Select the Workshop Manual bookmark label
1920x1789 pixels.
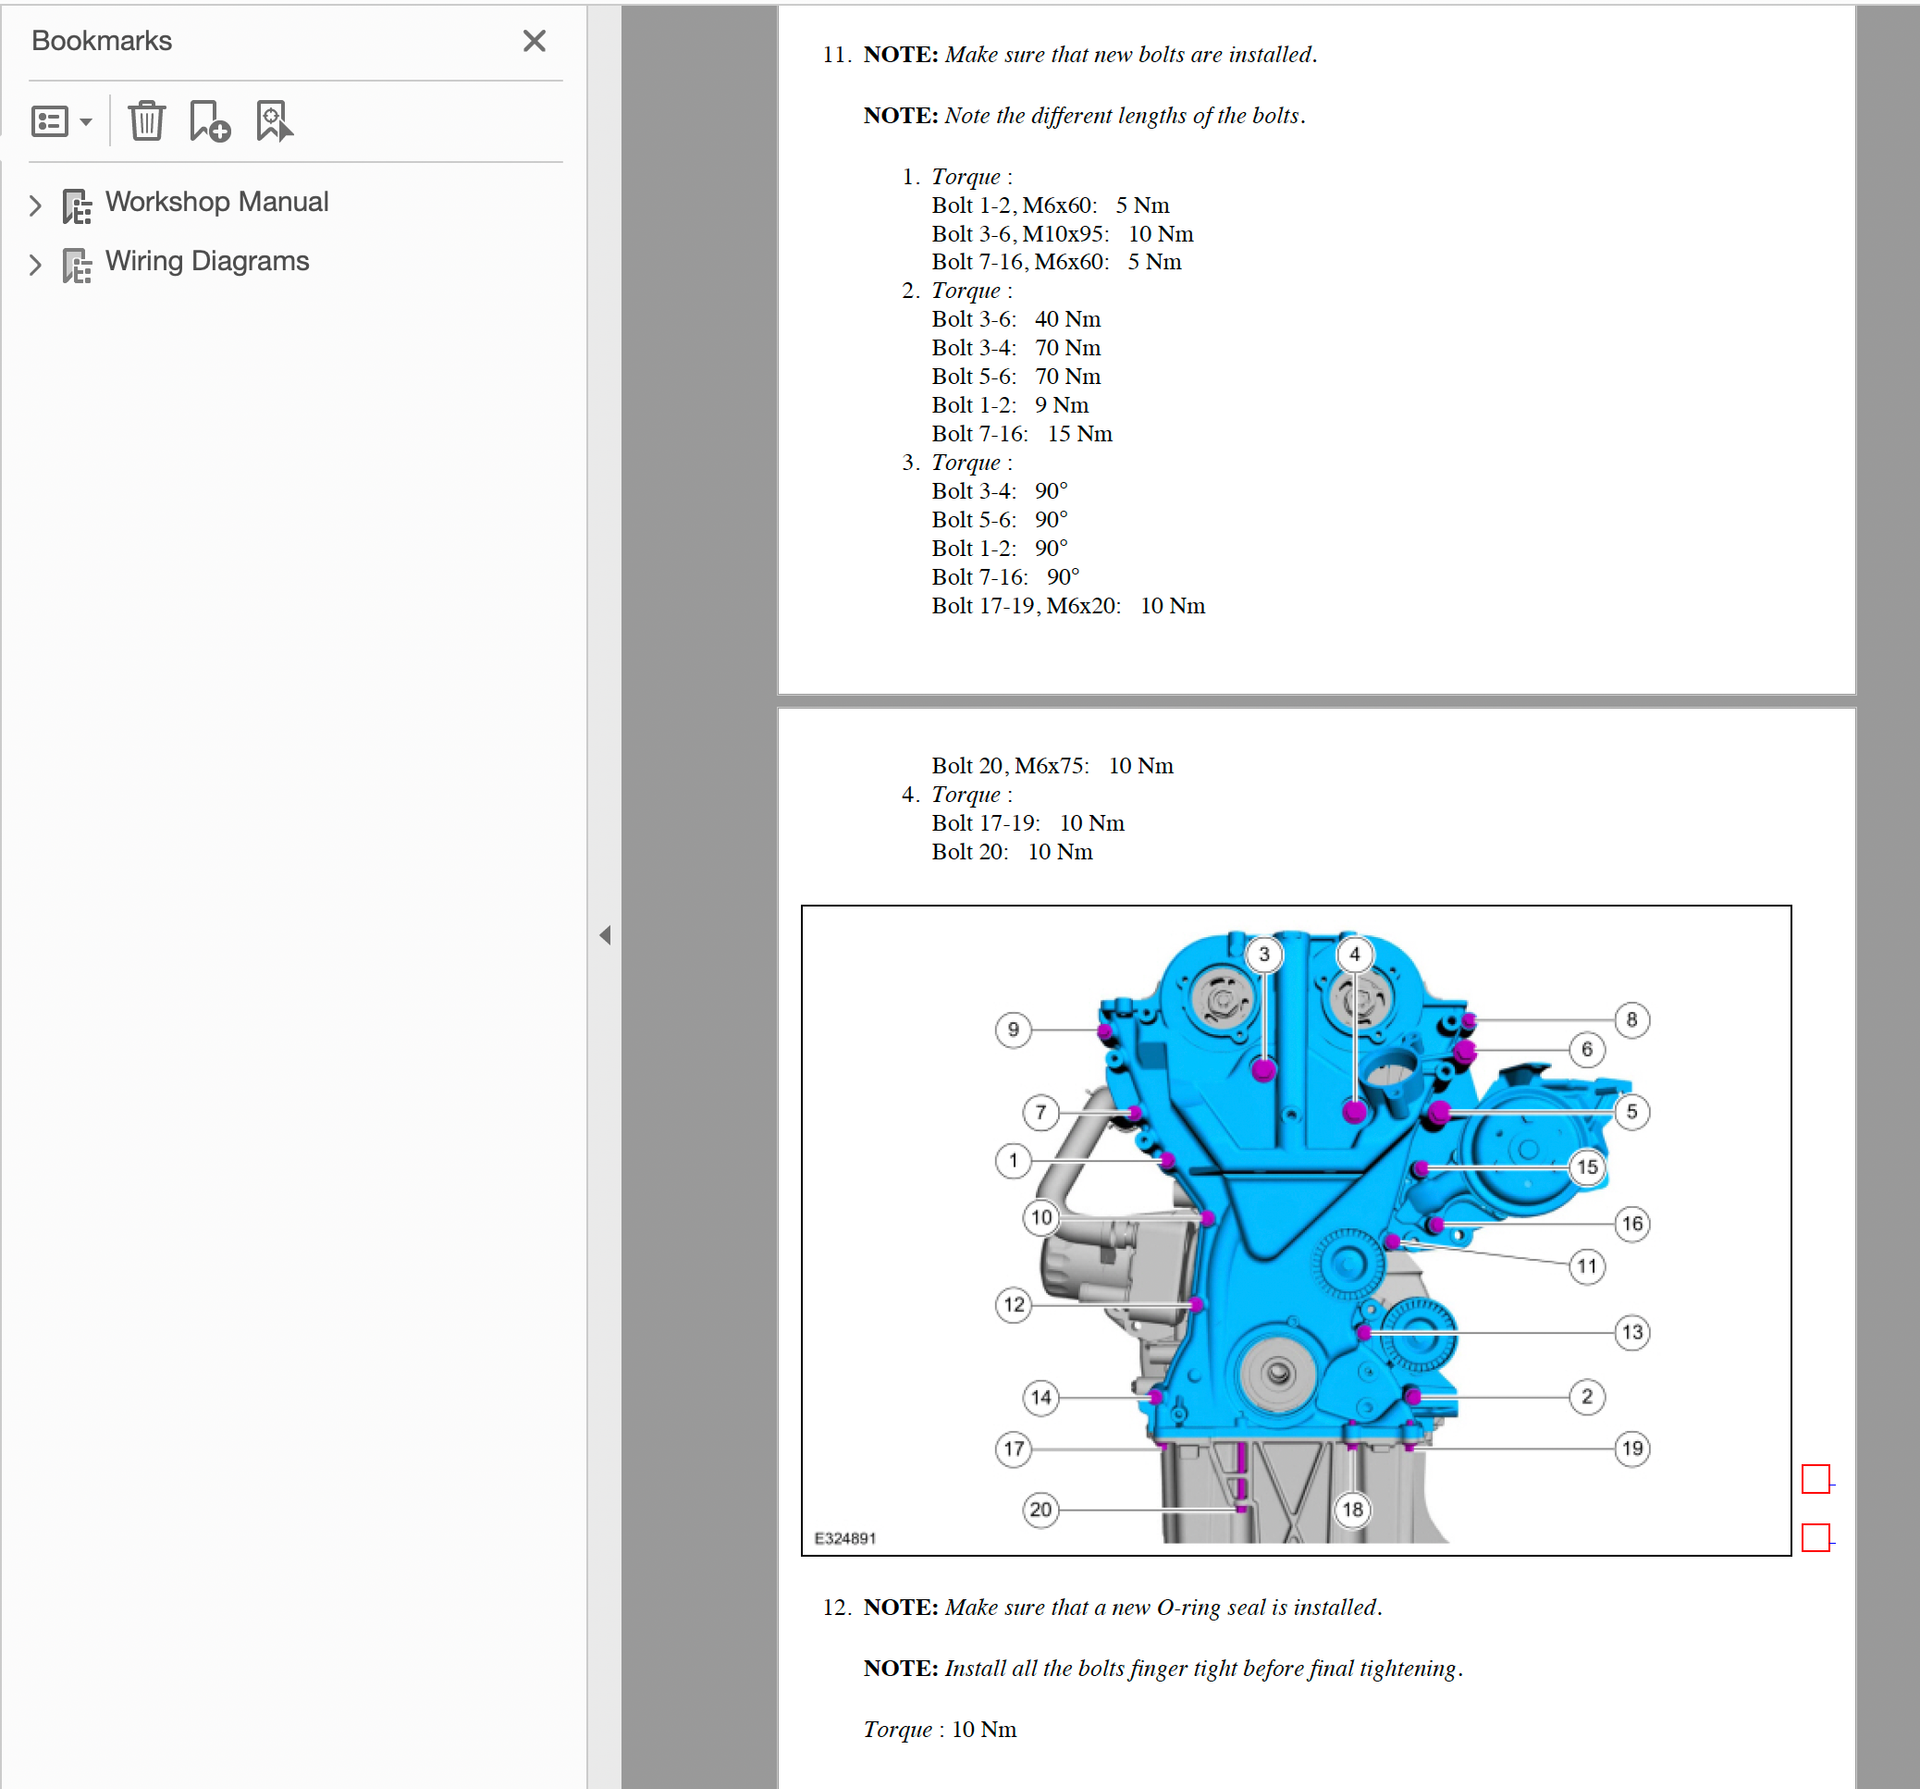click(x=216, y=202)
